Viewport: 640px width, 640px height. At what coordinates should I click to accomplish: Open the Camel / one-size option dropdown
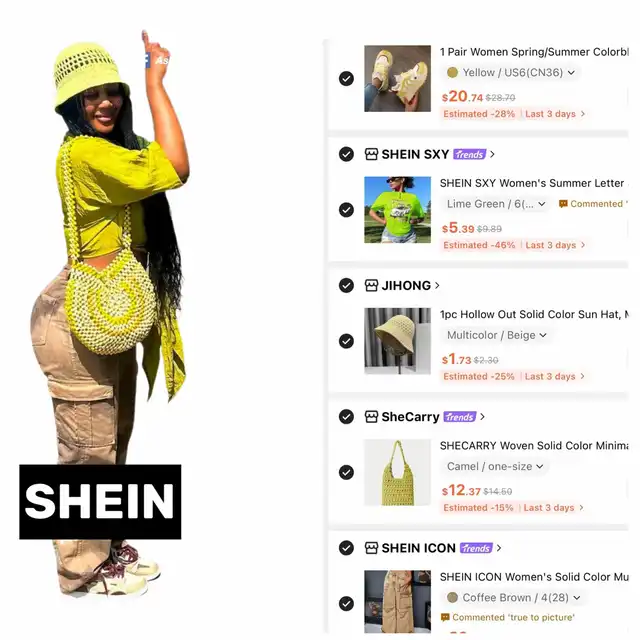(x=495, y=467)
